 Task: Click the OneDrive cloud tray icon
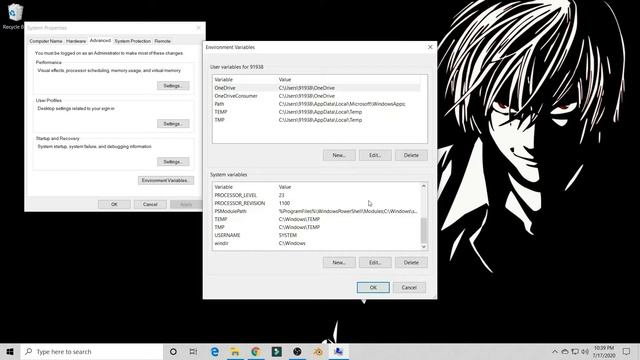click(x=565, y=351)
